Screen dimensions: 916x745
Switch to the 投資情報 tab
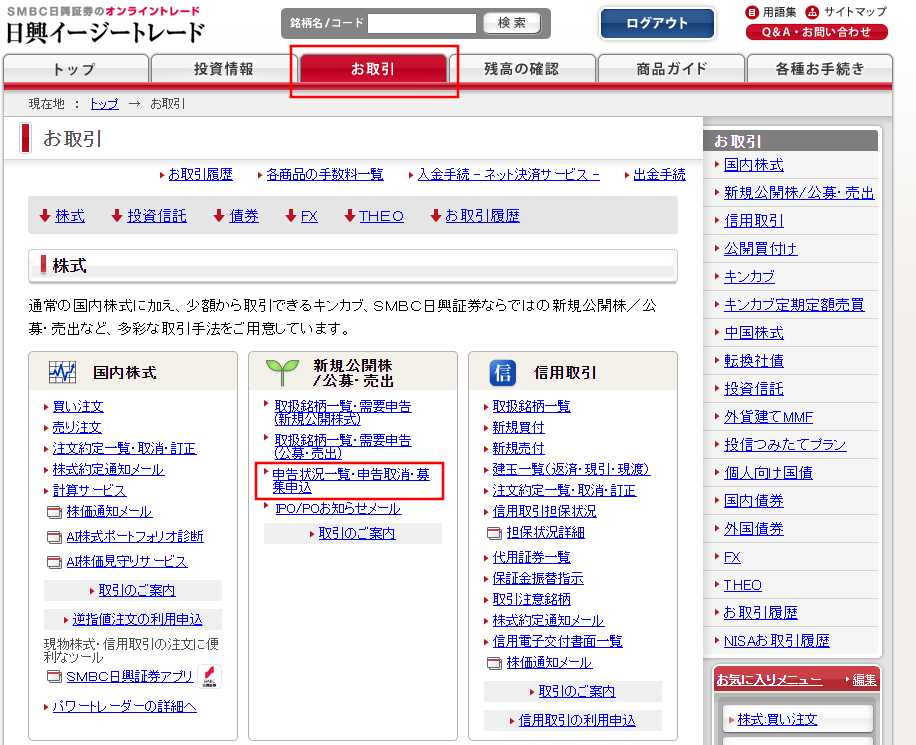tap(224, 69)
